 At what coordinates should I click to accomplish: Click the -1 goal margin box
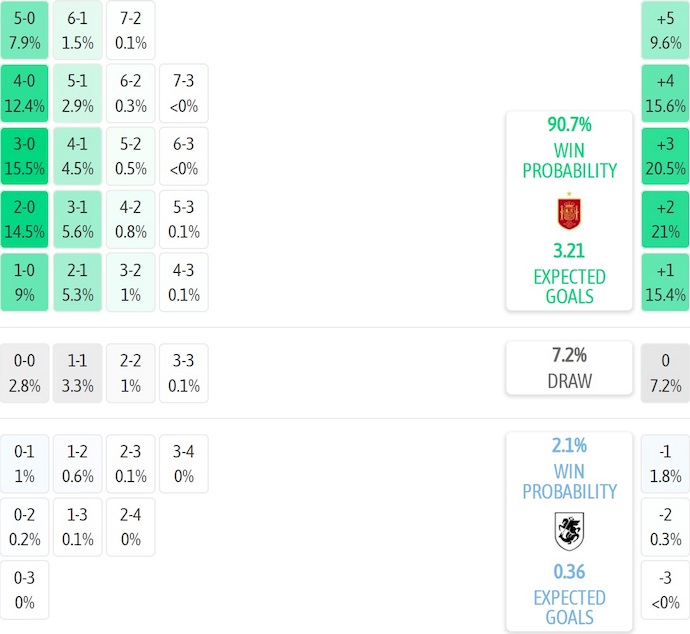666,464
